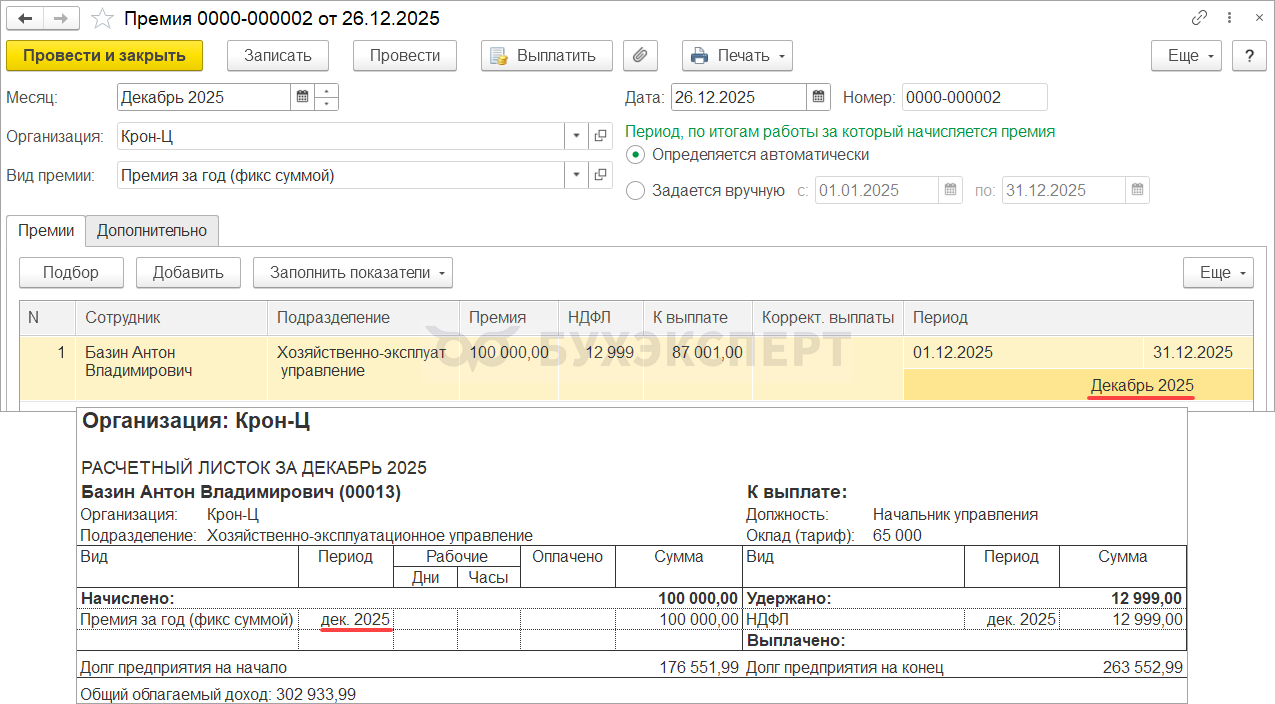1275x704 pixels.
Task: Expand the Вид премии dropdown list
Action: 577,175
